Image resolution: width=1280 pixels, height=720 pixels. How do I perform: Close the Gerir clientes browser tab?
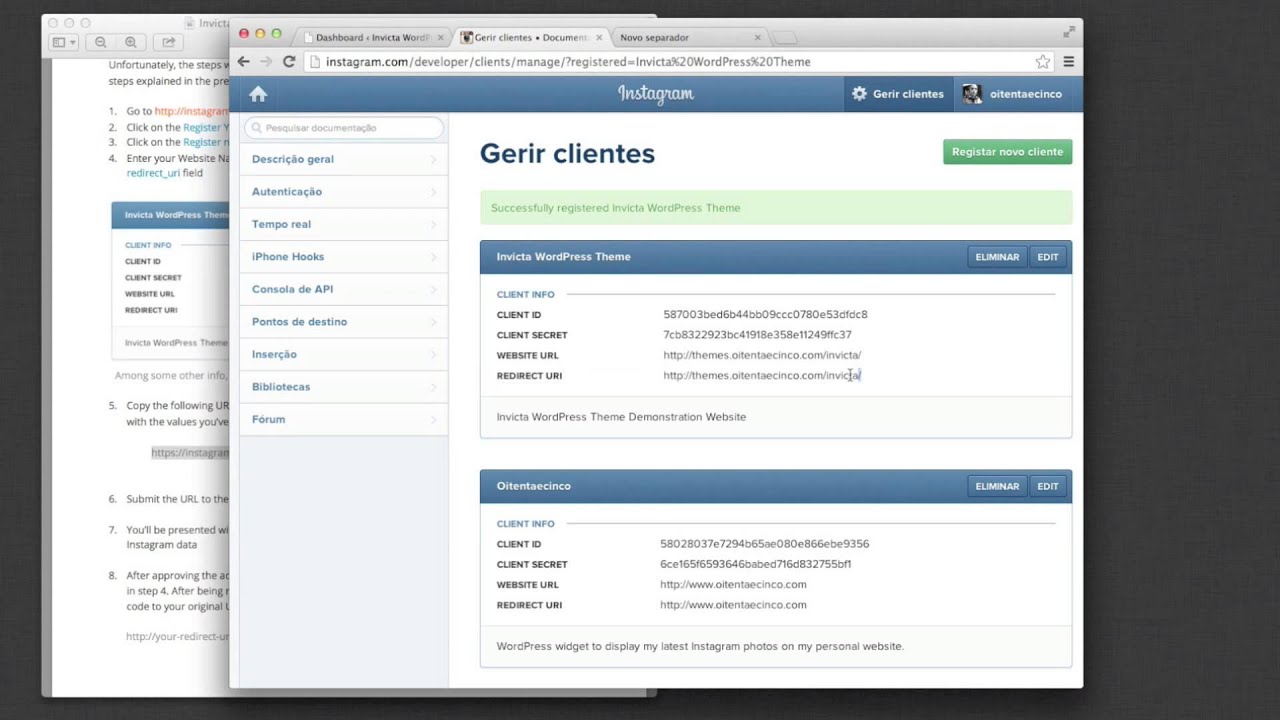598,38
